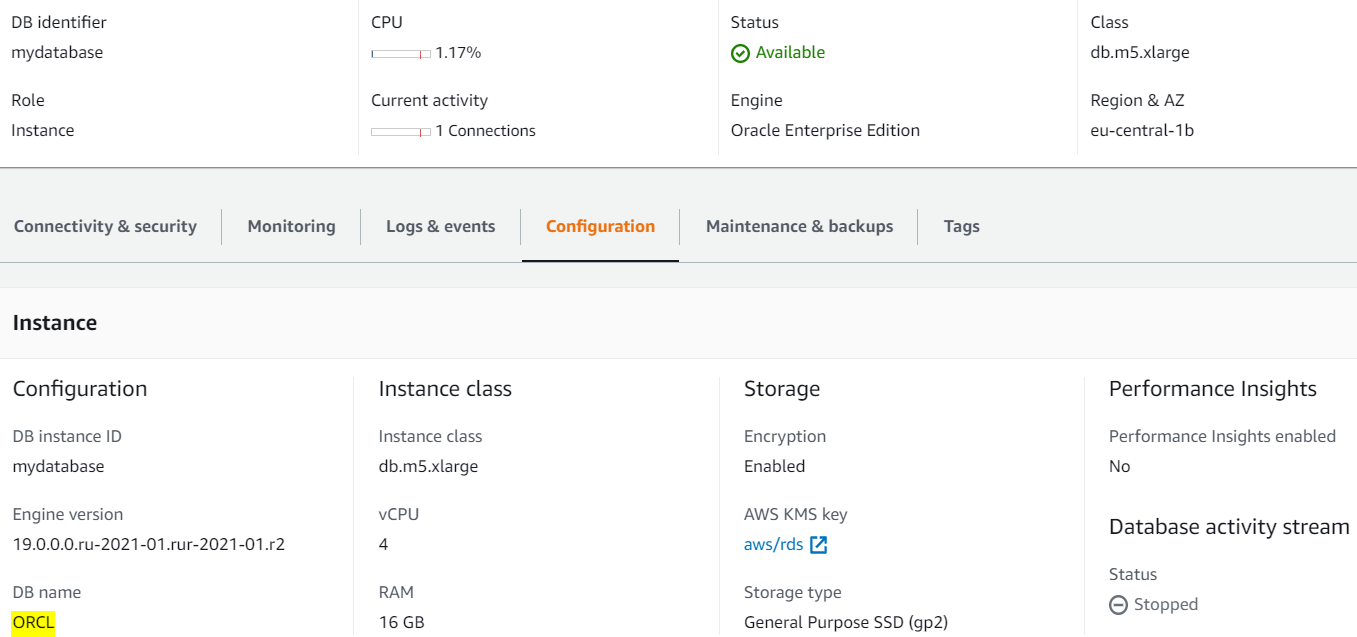Click the eu-central-1b region value
The image size is (1357, 637).
tap(1142, 130)
